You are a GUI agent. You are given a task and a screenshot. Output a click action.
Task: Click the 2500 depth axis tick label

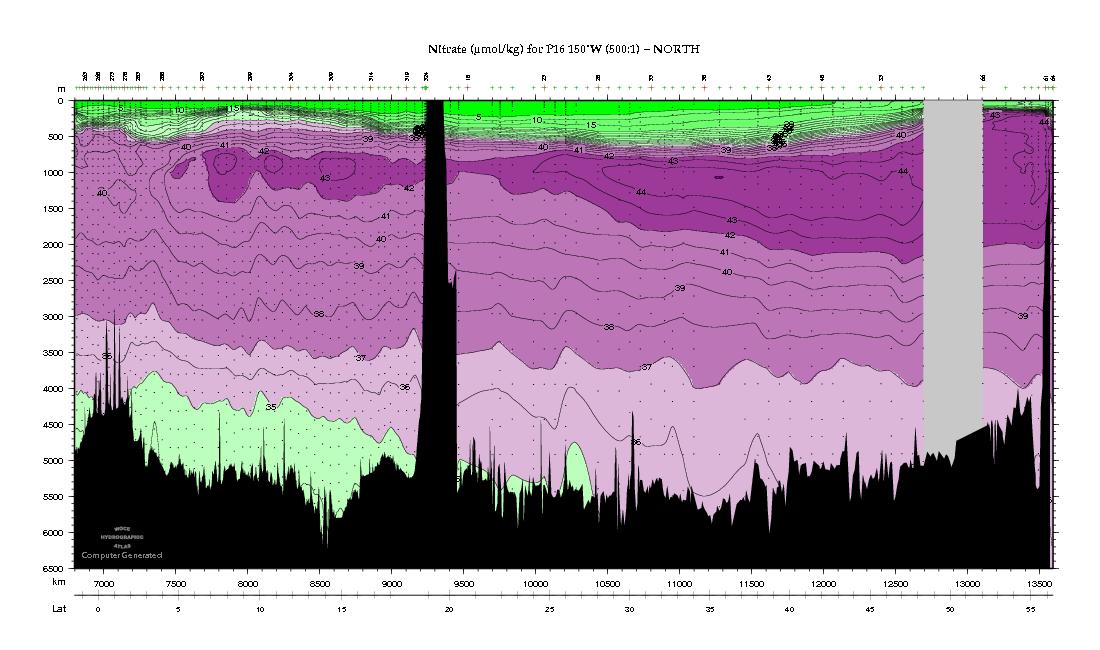click(x=53, y=280)
